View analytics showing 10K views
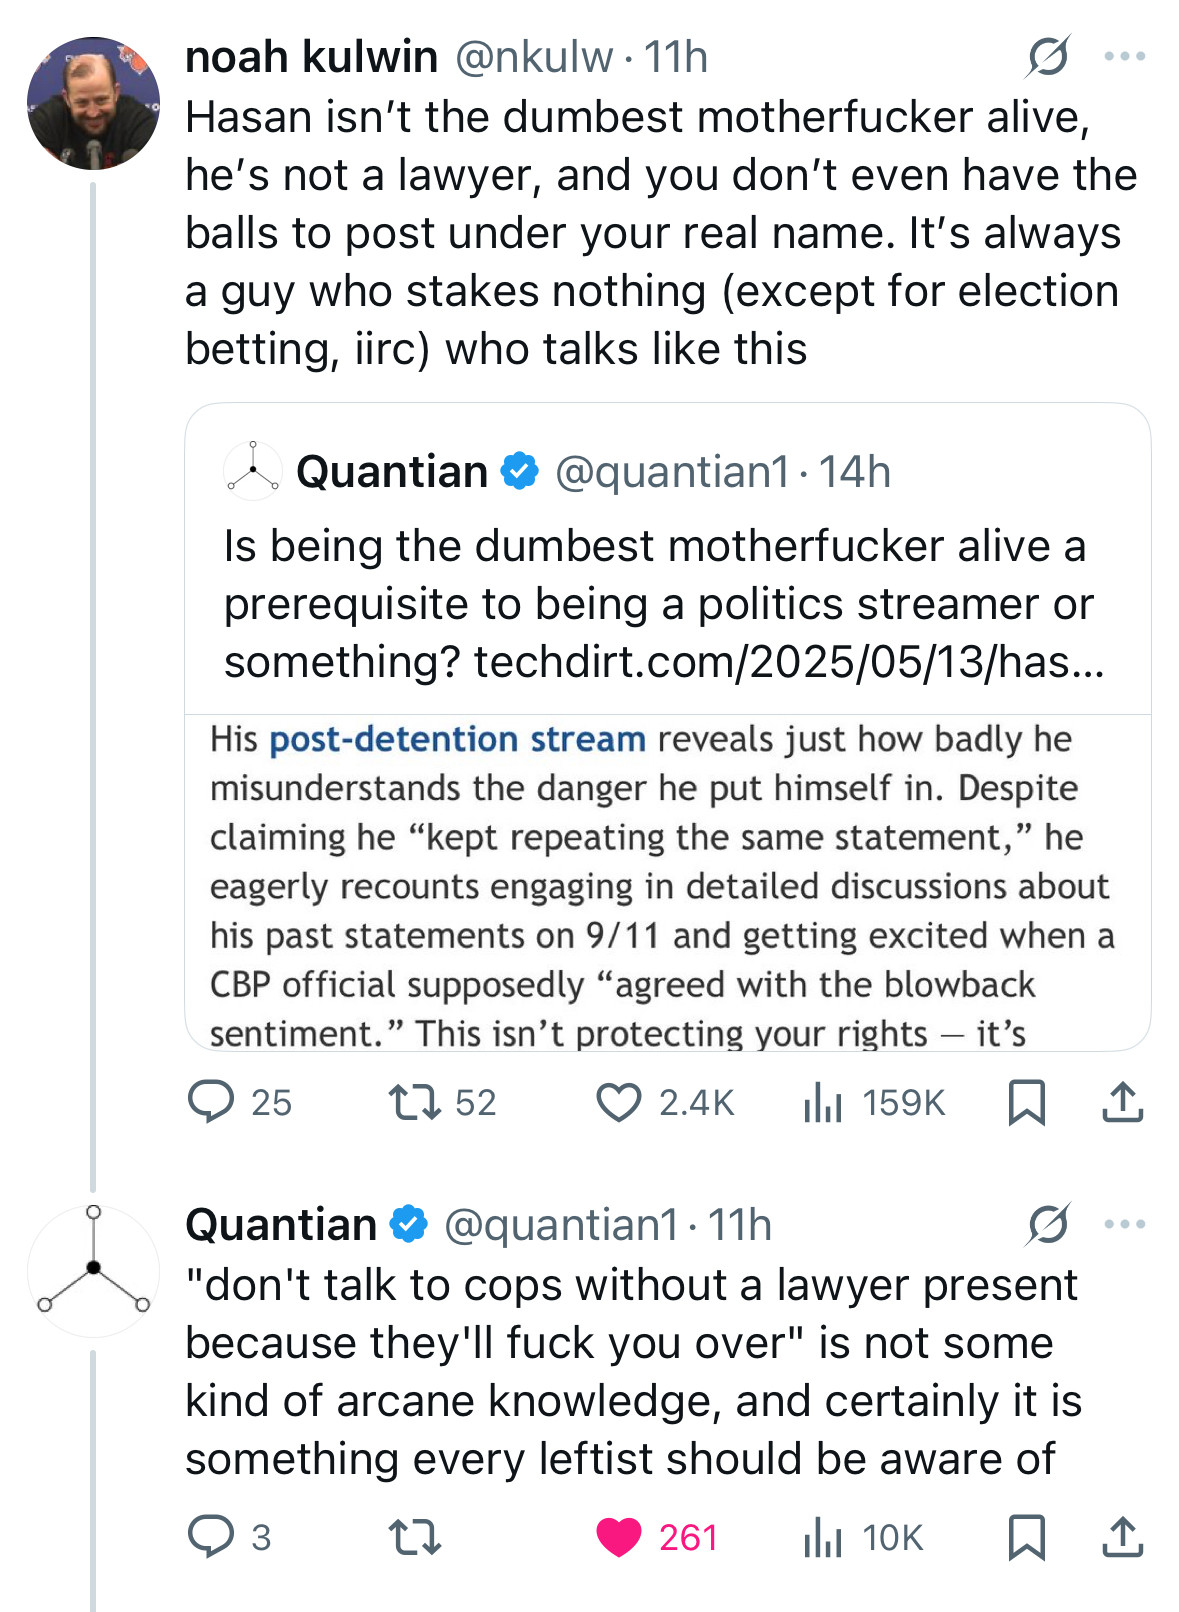Screen dimensions: 1179x1612 click(x=863, y=1537)
